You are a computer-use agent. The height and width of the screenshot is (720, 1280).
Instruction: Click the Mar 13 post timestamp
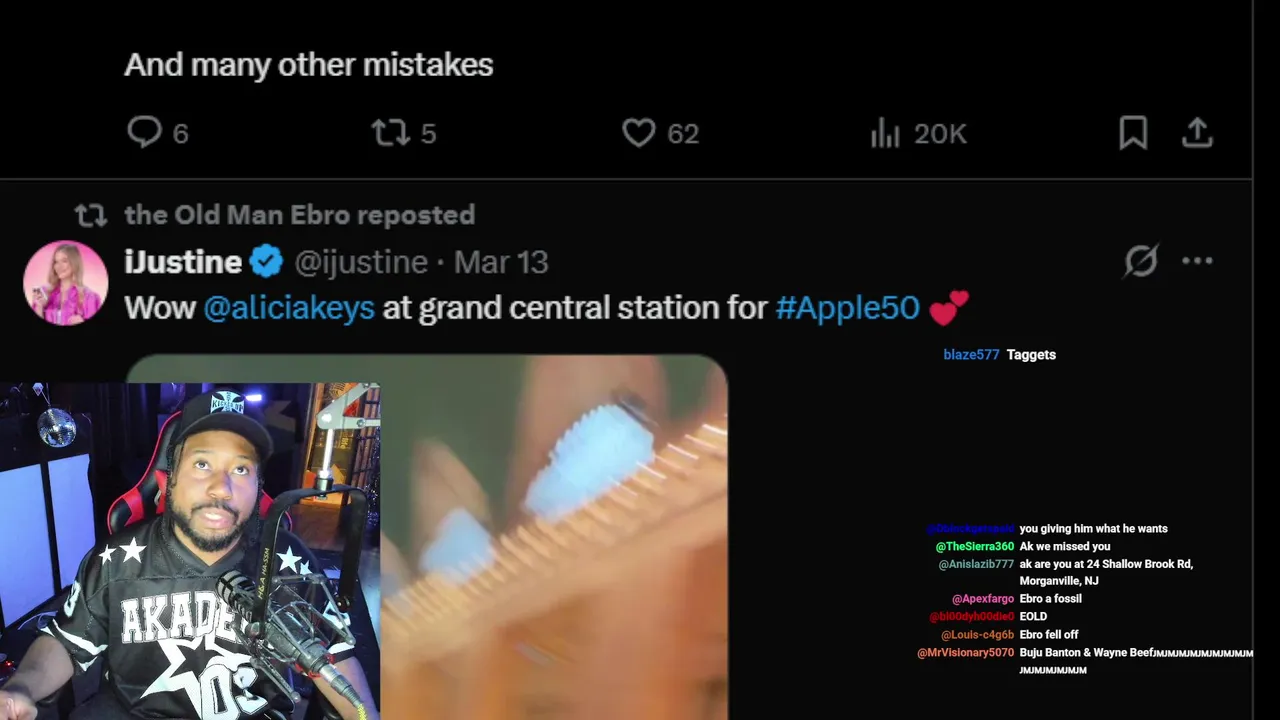(501, 262)
